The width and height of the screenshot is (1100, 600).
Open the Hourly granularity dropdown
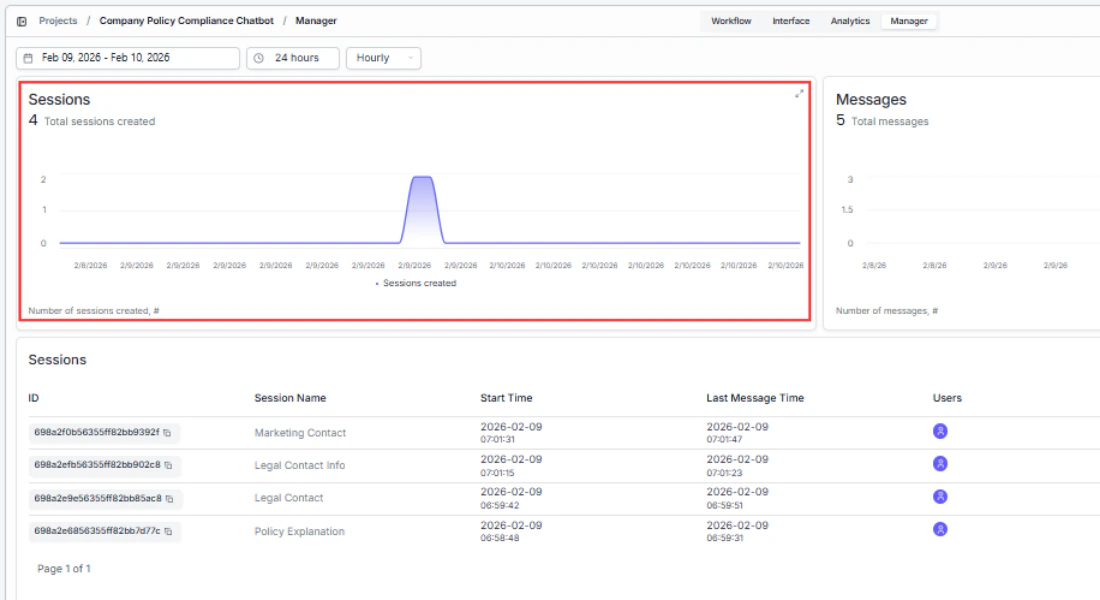384,58
